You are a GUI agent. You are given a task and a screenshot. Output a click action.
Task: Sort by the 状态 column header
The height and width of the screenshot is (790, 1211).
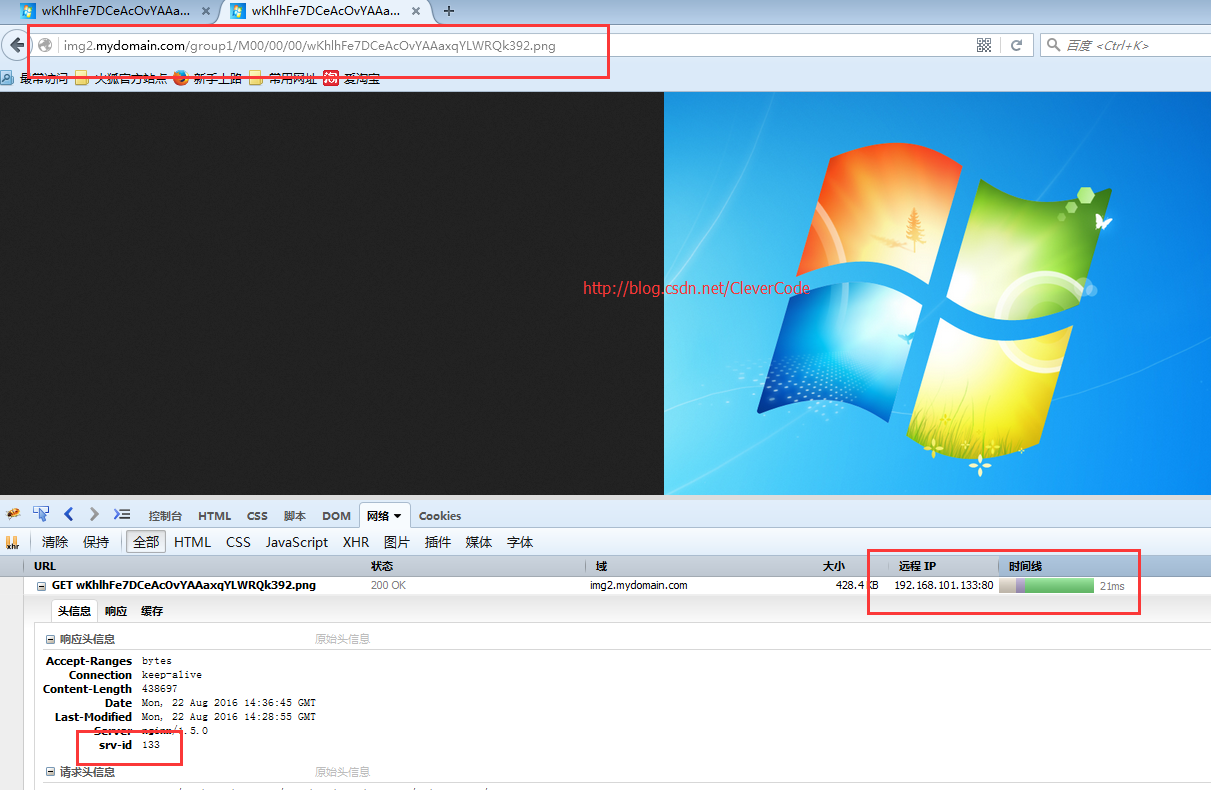pyautogui.click(x=477, y=566)
